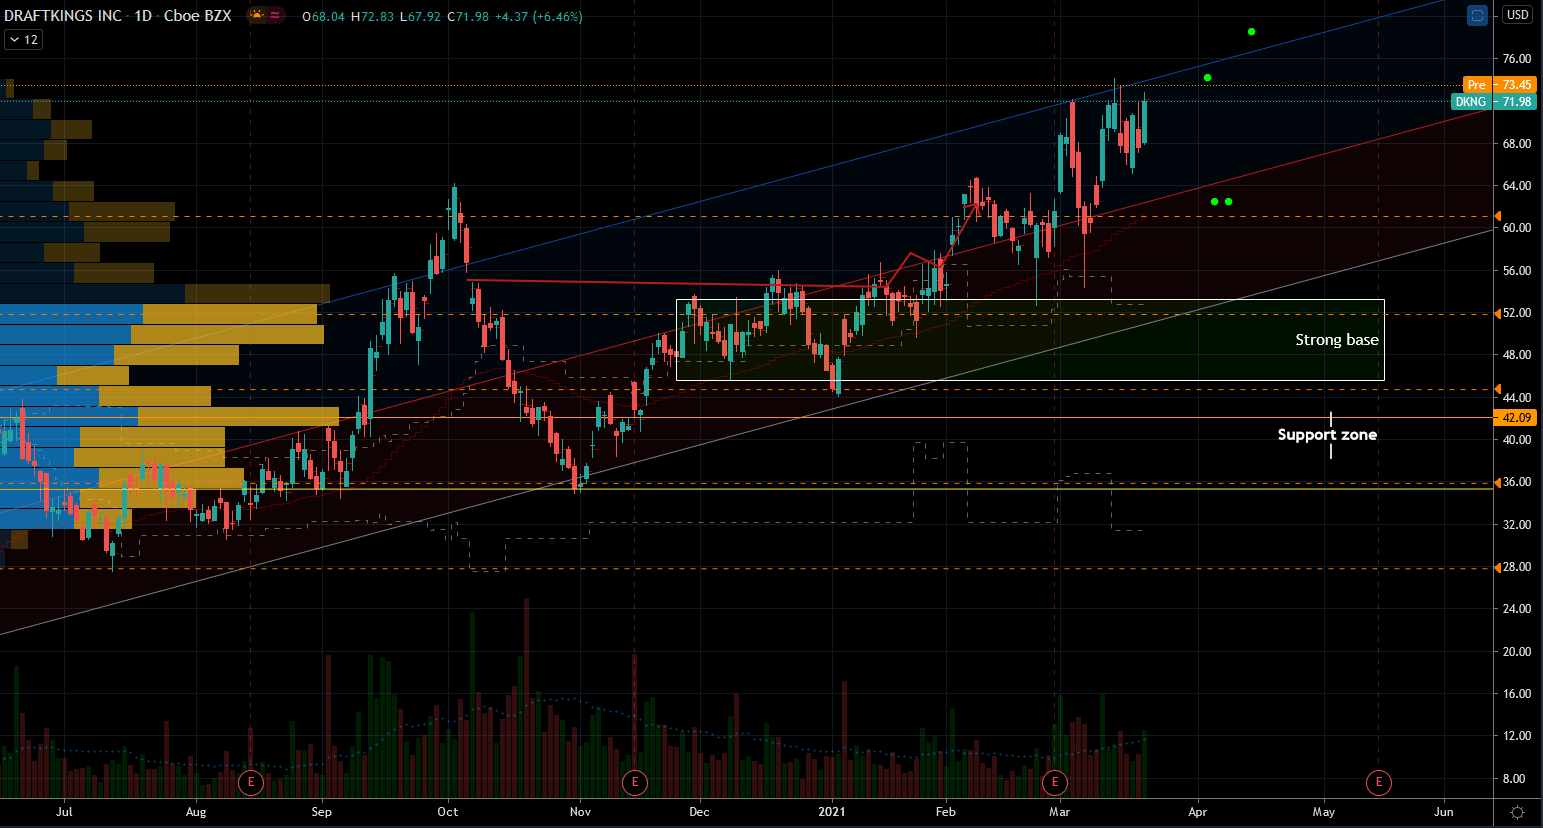
Task: Select left green dot of pair near 62
Action: [1214, 202]
